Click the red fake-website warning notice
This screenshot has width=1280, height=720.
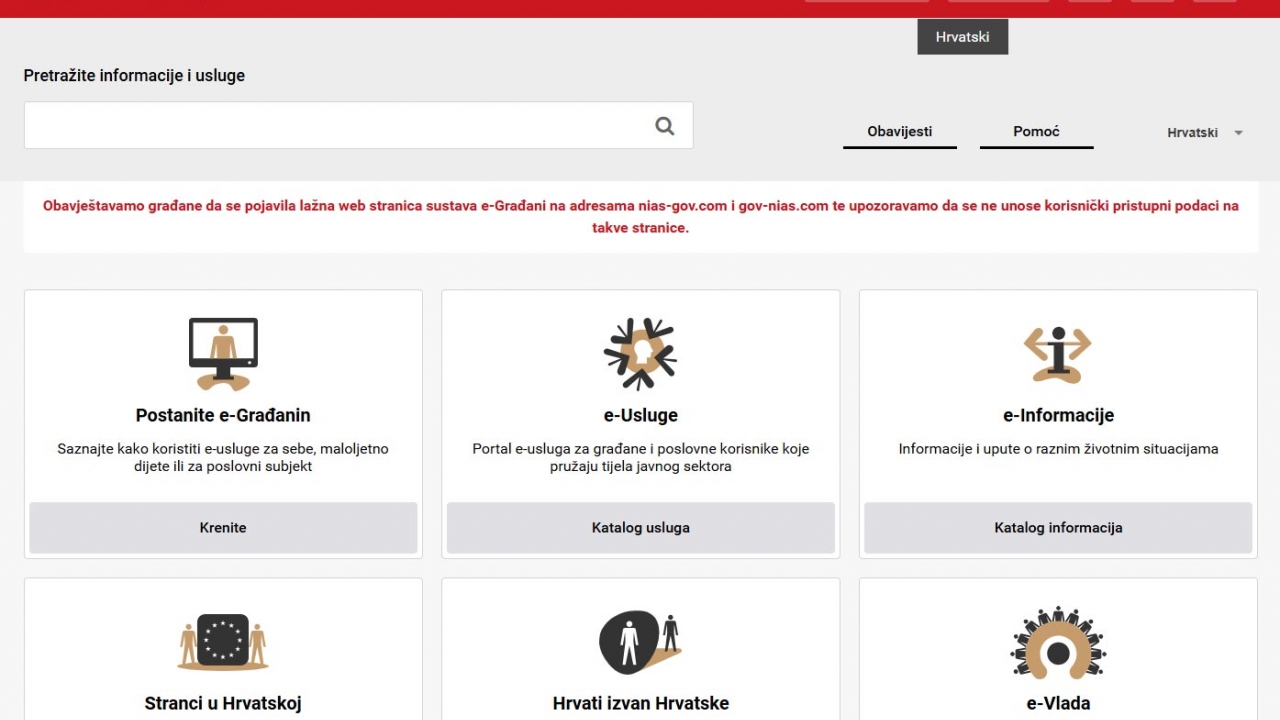click(641, 217)
